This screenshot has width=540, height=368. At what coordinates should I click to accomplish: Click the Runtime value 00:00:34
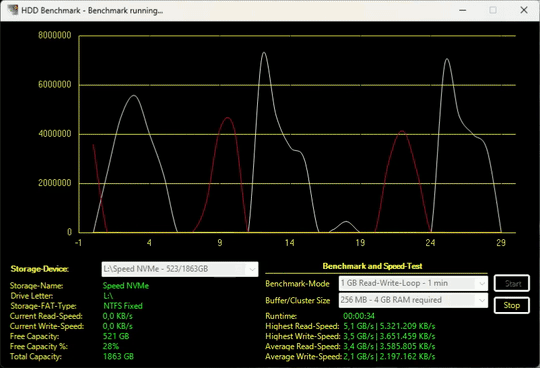point(359,316)
